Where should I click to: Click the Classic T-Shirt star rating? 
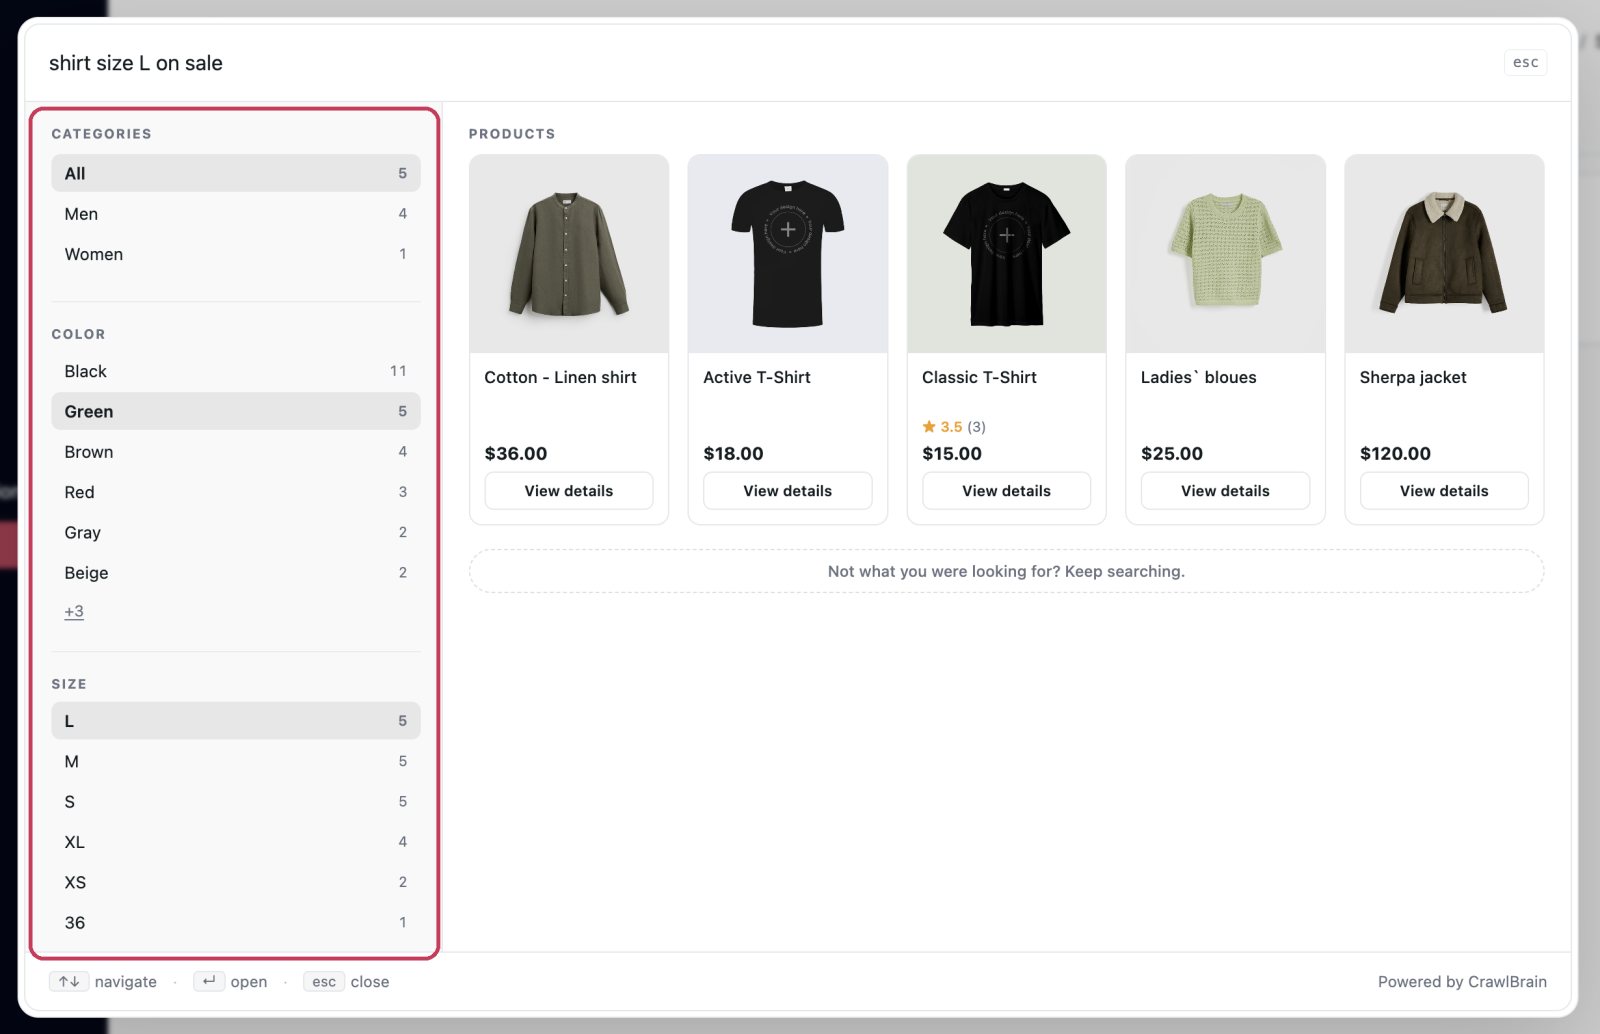pyautogui.click(x=953, y=427)
